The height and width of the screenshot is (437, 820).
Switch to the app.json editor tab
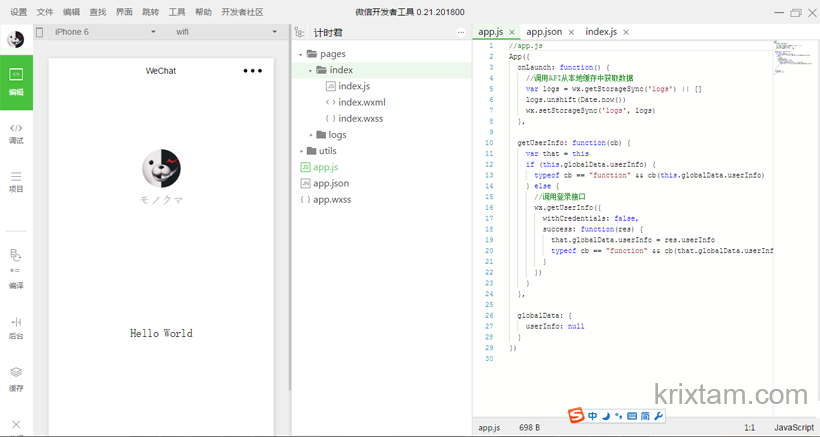[543, 32]
